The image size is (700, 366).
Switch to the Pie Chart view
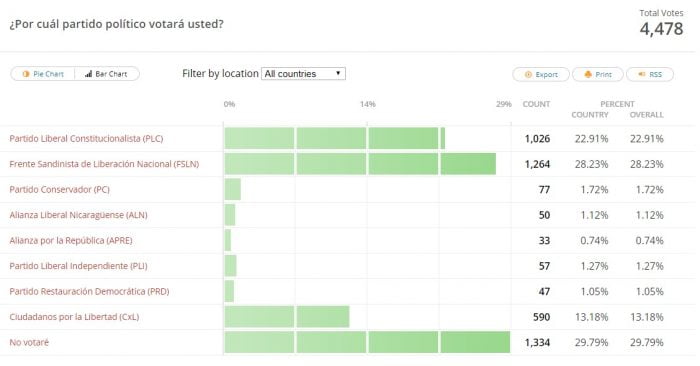(43, 74)
